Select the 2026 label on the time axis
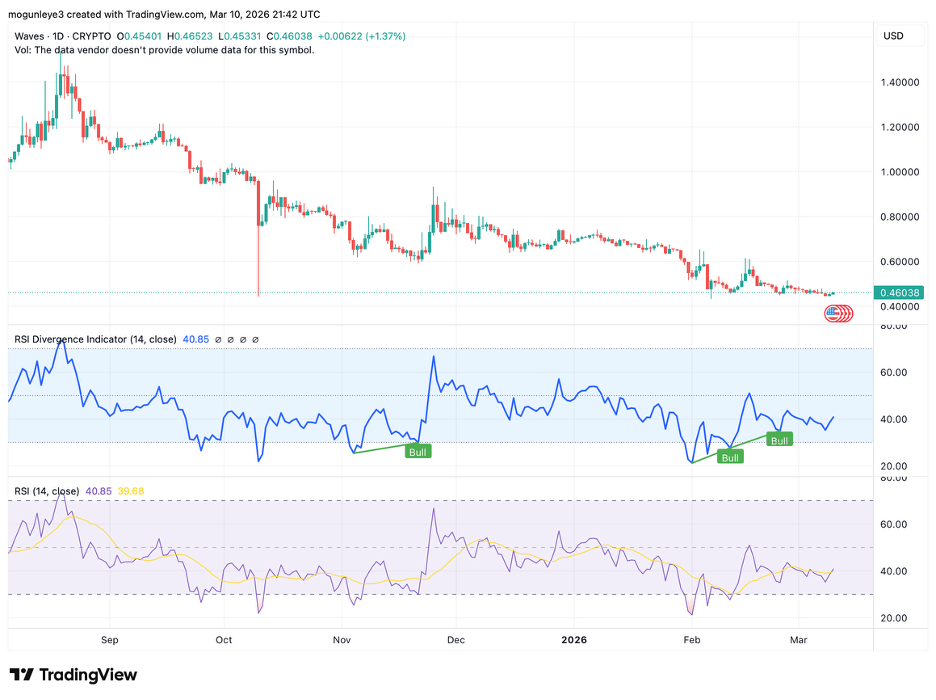This screenshot has width=936, height=700. click(x=574, y=640)
